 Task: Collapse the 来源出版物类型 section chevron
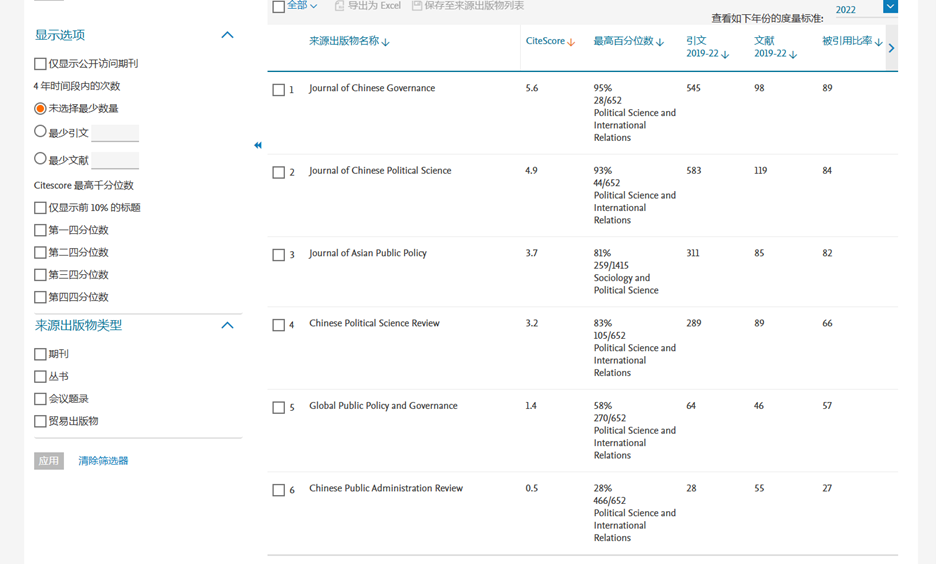(227, 325)
